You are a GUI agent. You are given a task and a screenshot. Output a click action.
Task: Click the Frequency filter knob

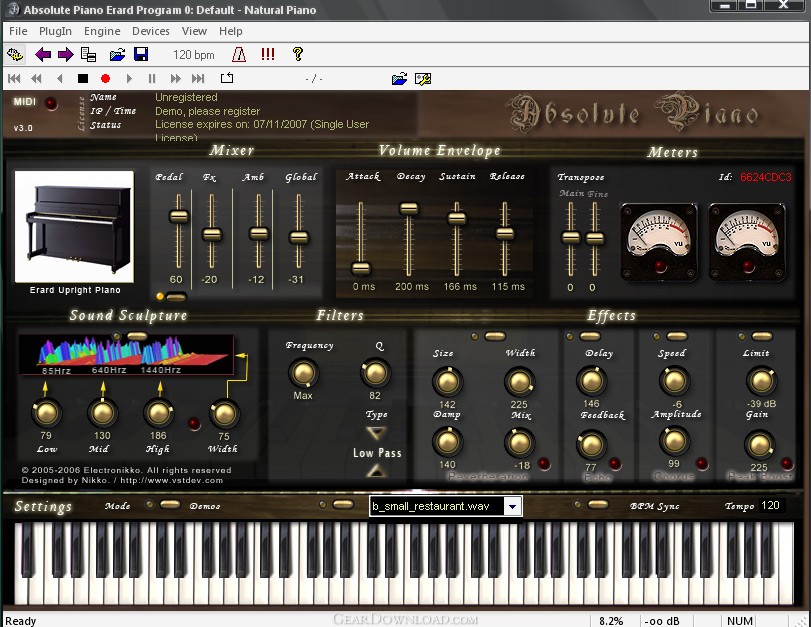click(303, 373)
